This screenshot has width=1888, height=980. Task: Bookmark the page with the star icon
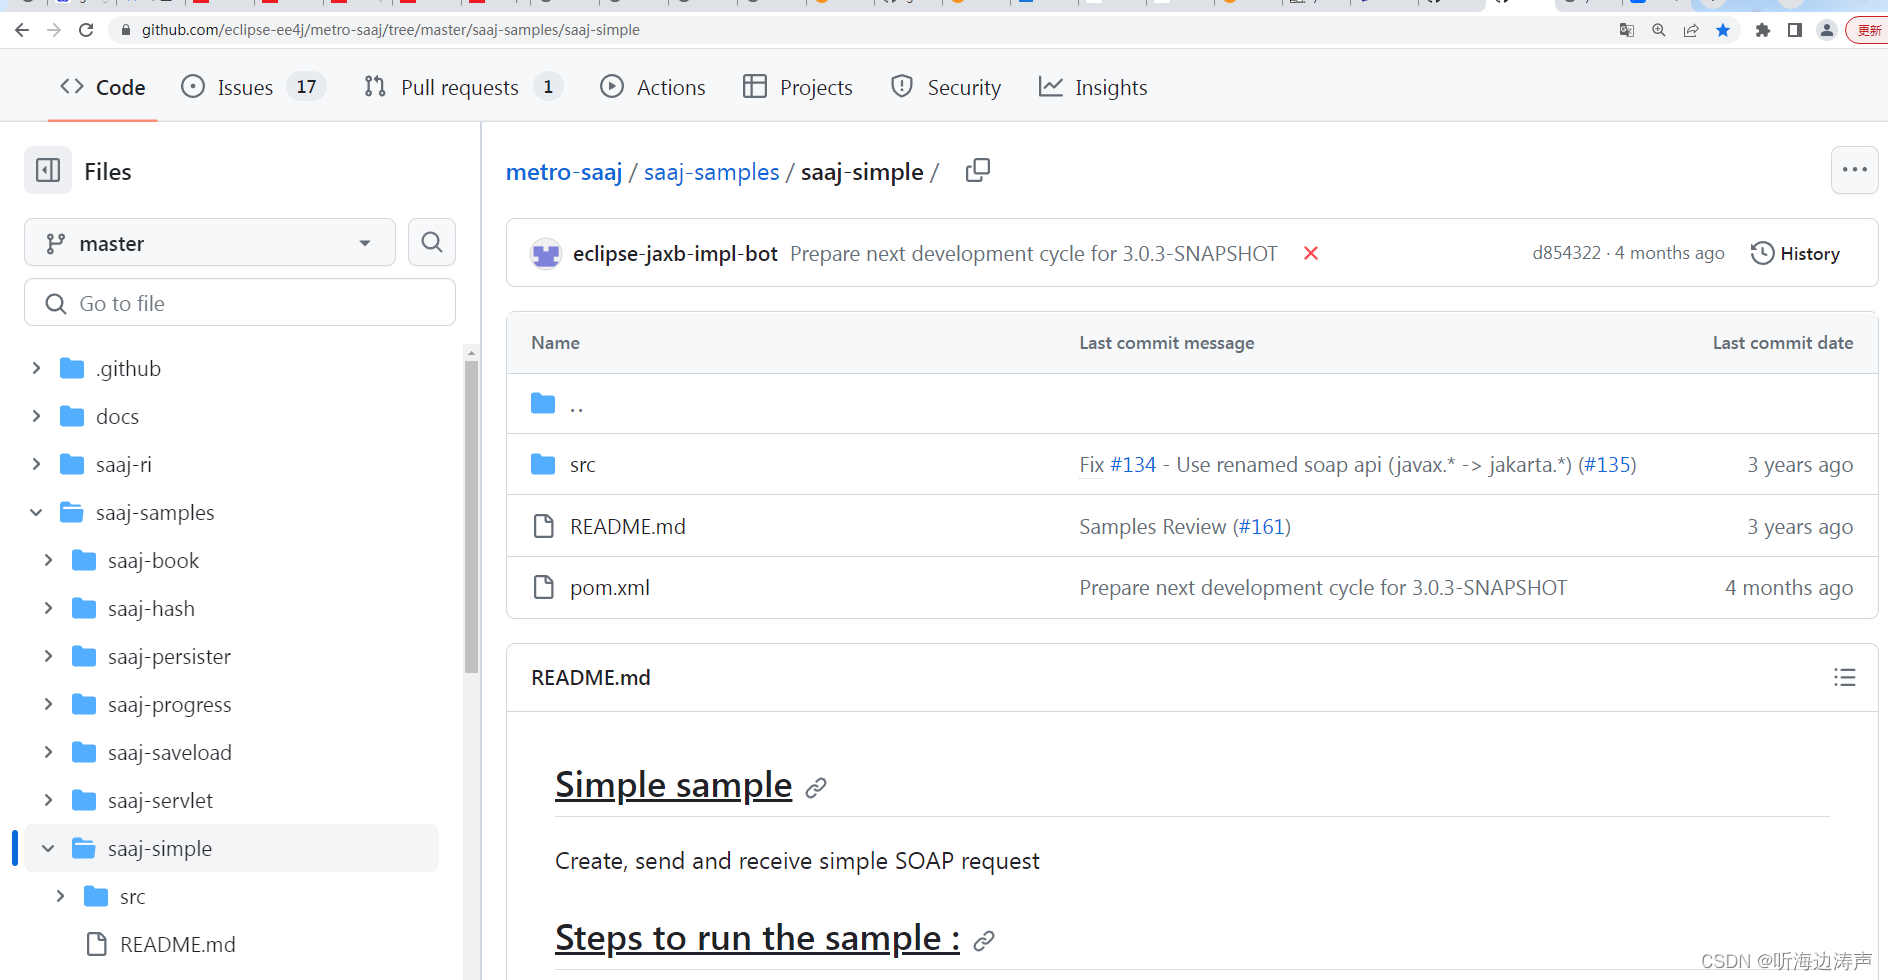(x=1723, y=30)
